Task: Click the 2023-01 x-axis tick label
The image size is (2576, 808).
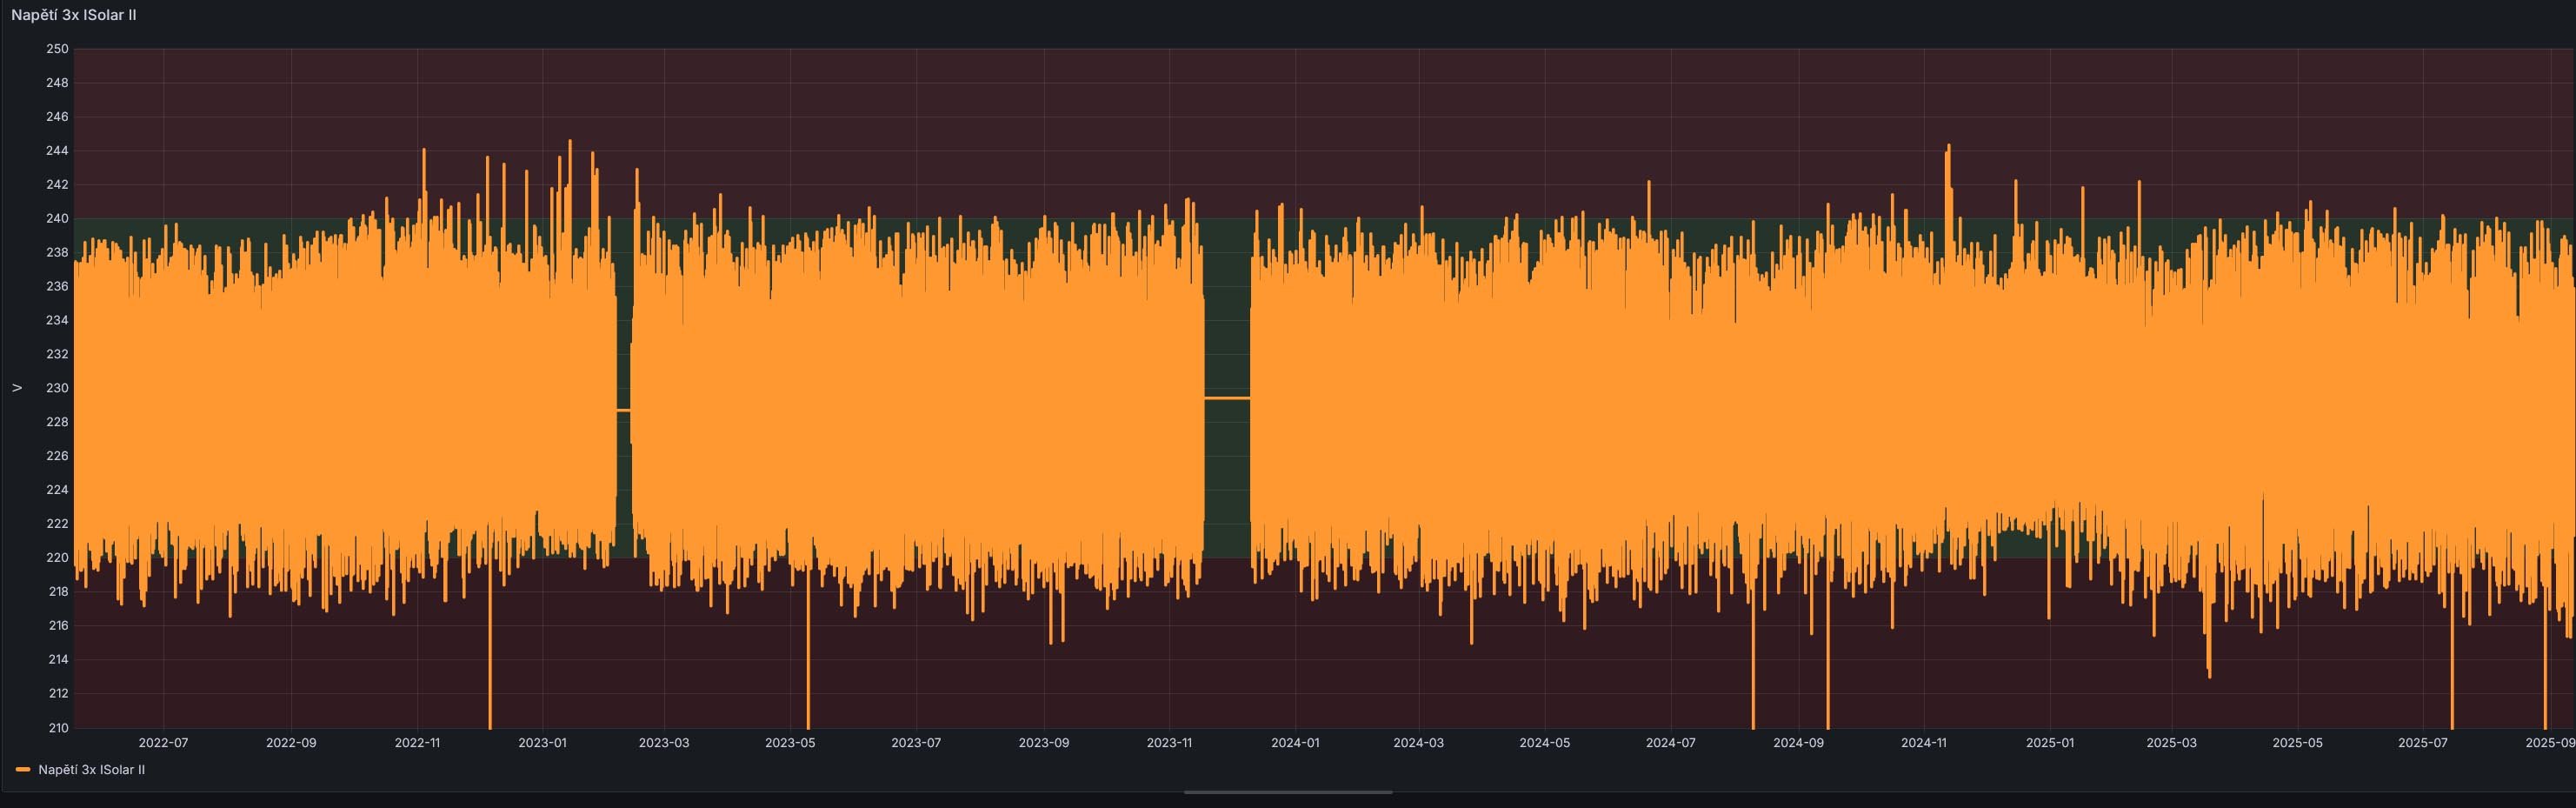Action: [542, 743]
